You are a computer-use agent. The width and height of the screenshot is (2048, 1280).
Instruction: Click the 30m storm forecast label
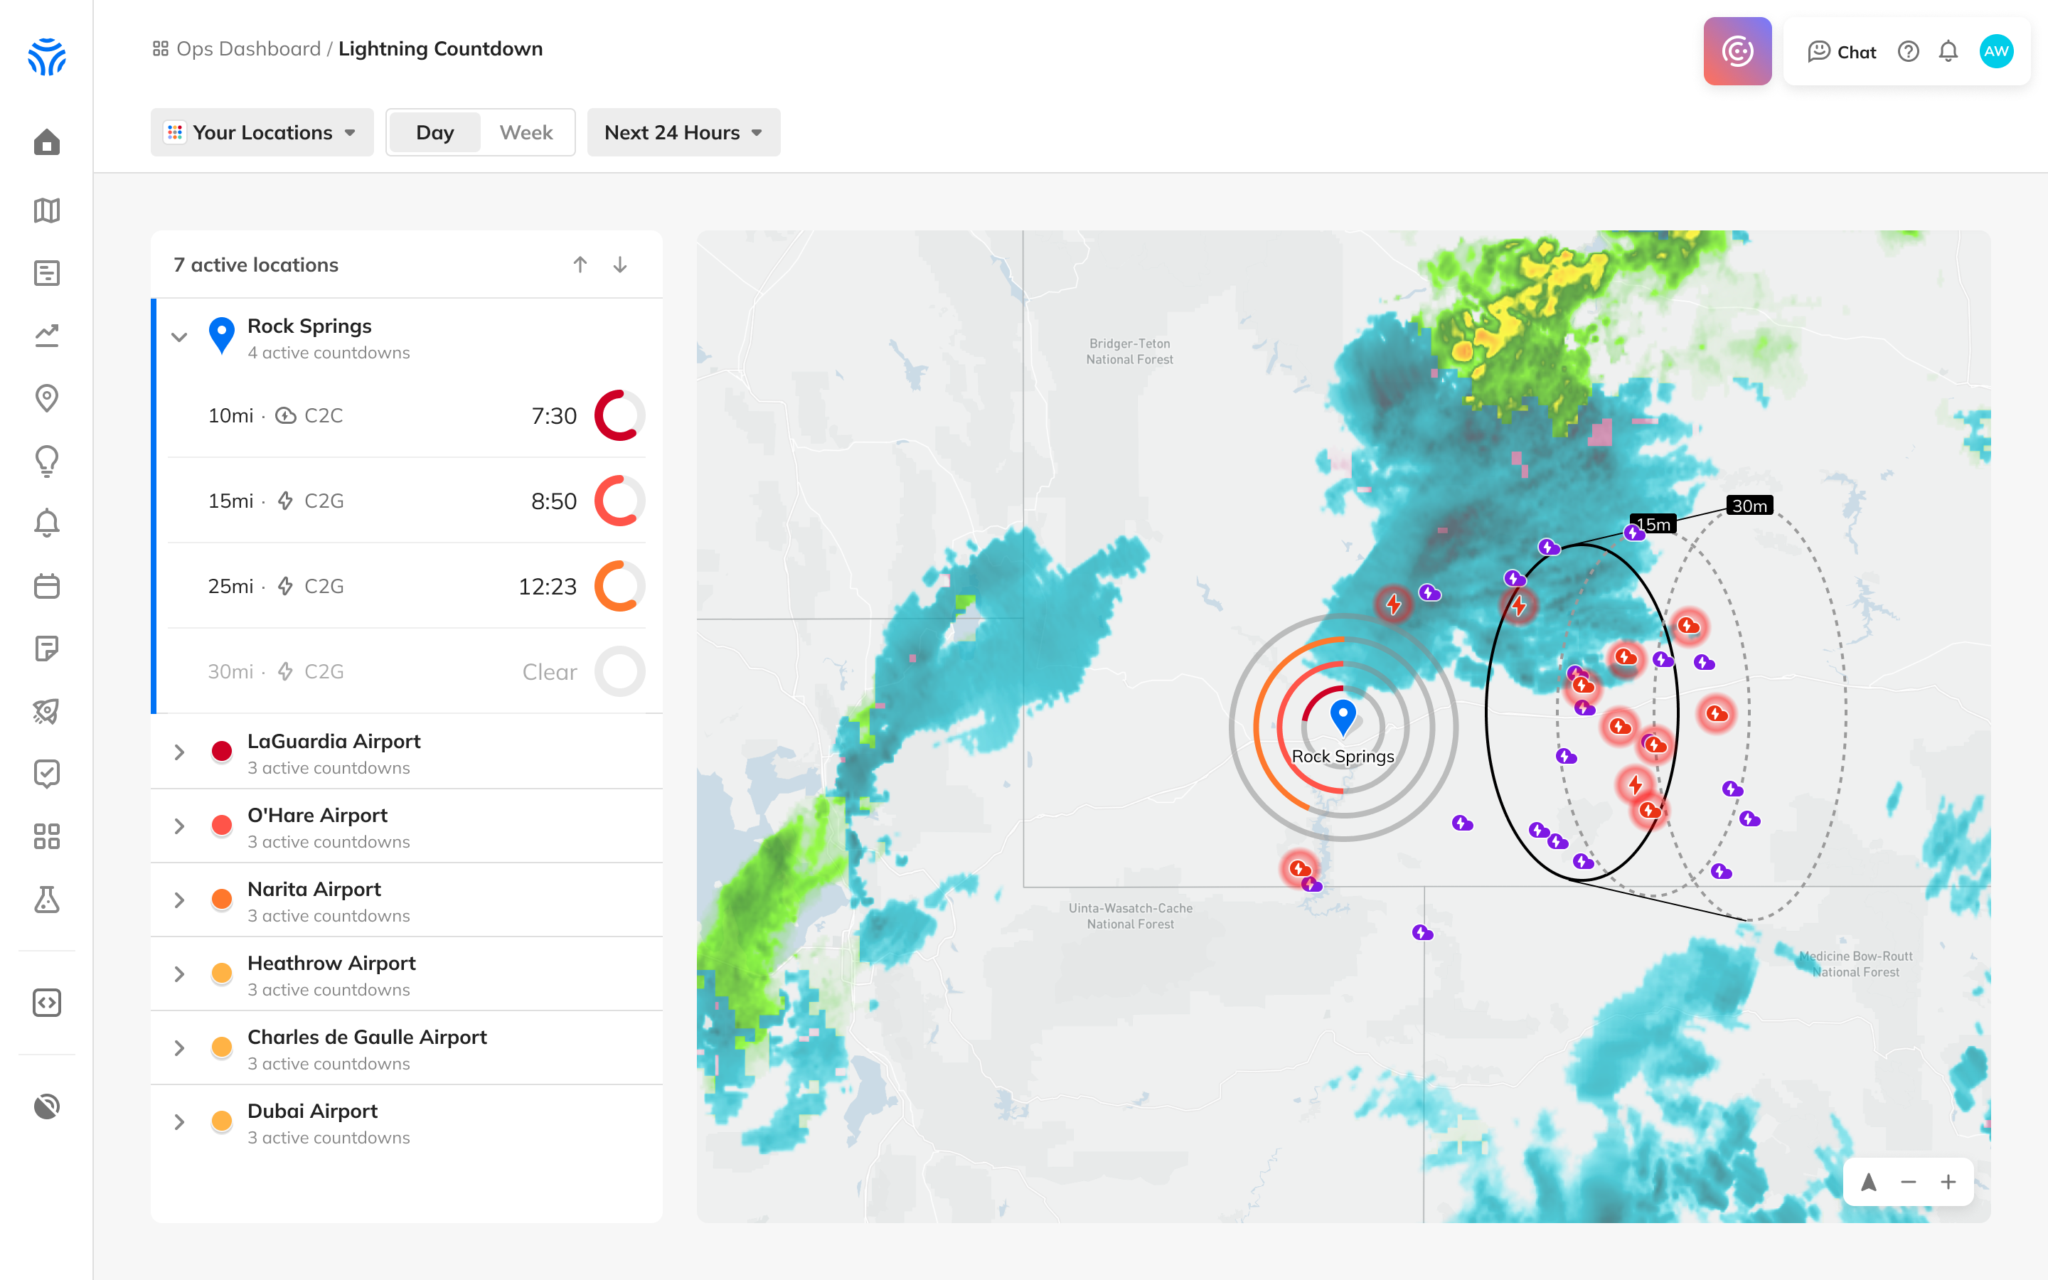(1749, 506)
